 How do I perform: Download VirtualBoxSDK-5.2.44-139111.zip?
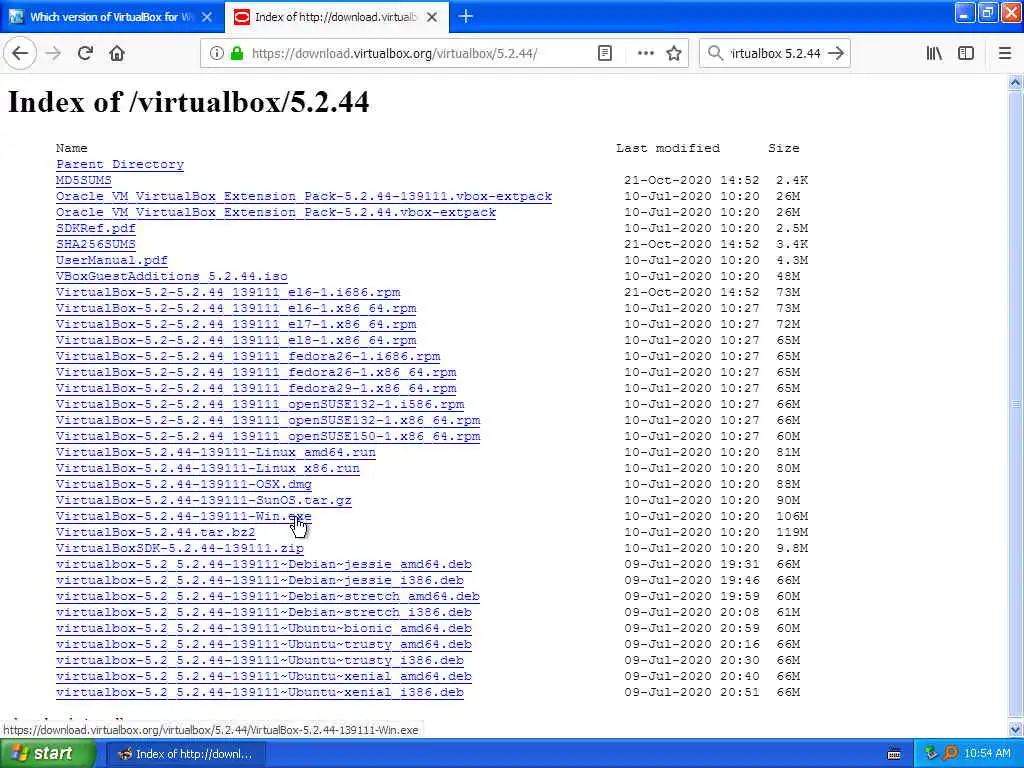coord(180,548)
